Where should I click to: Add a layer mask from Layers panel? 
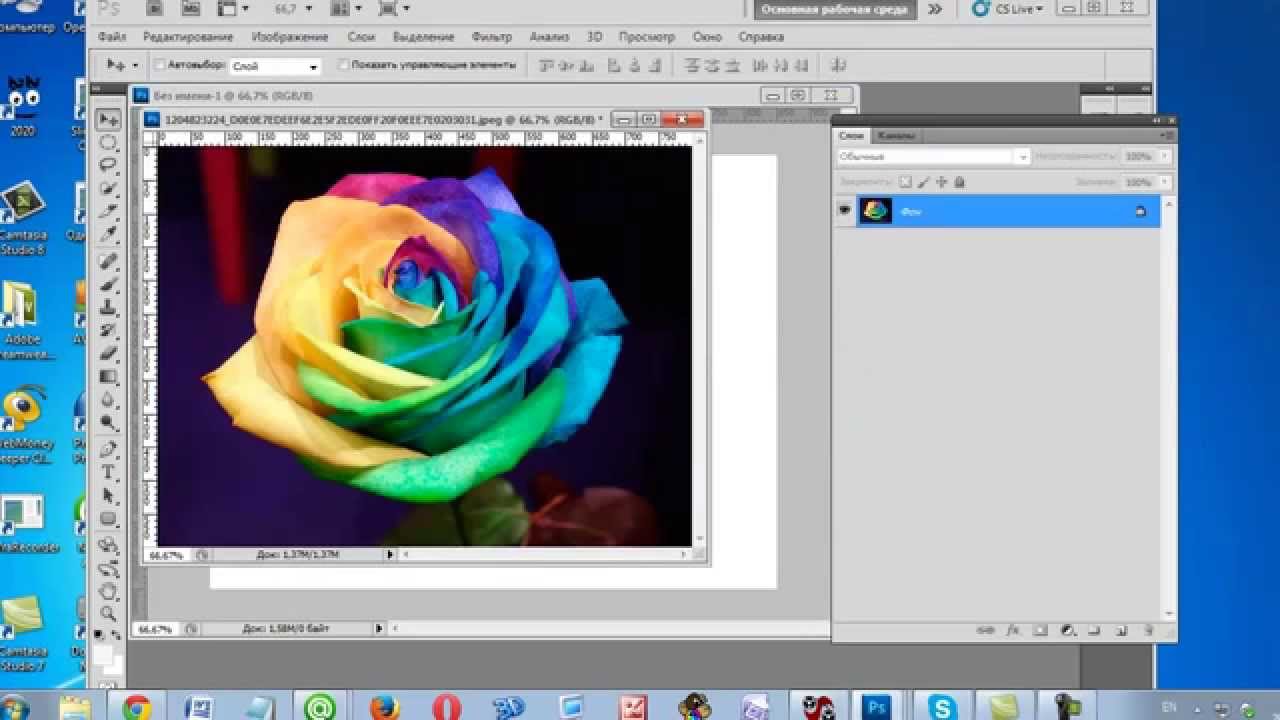(x=1039, y=631)
